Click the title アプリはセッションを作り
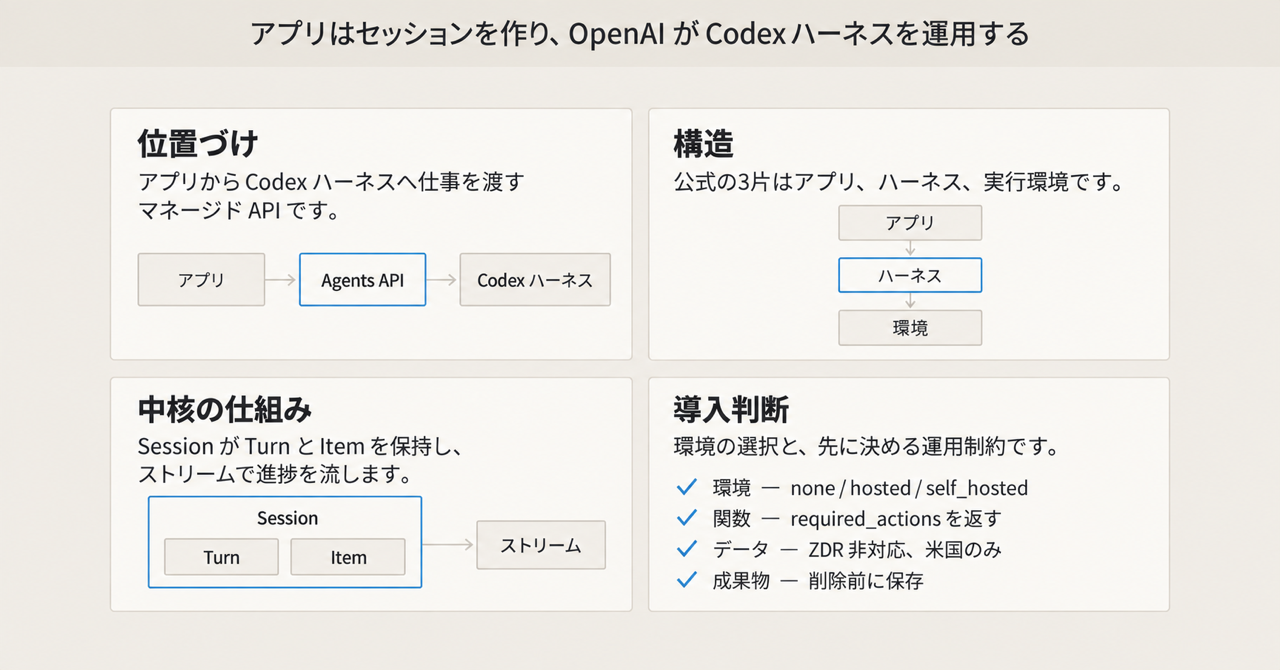This screenshot has width=1280, height=670. pyautogui.click(x=640, y=34)
